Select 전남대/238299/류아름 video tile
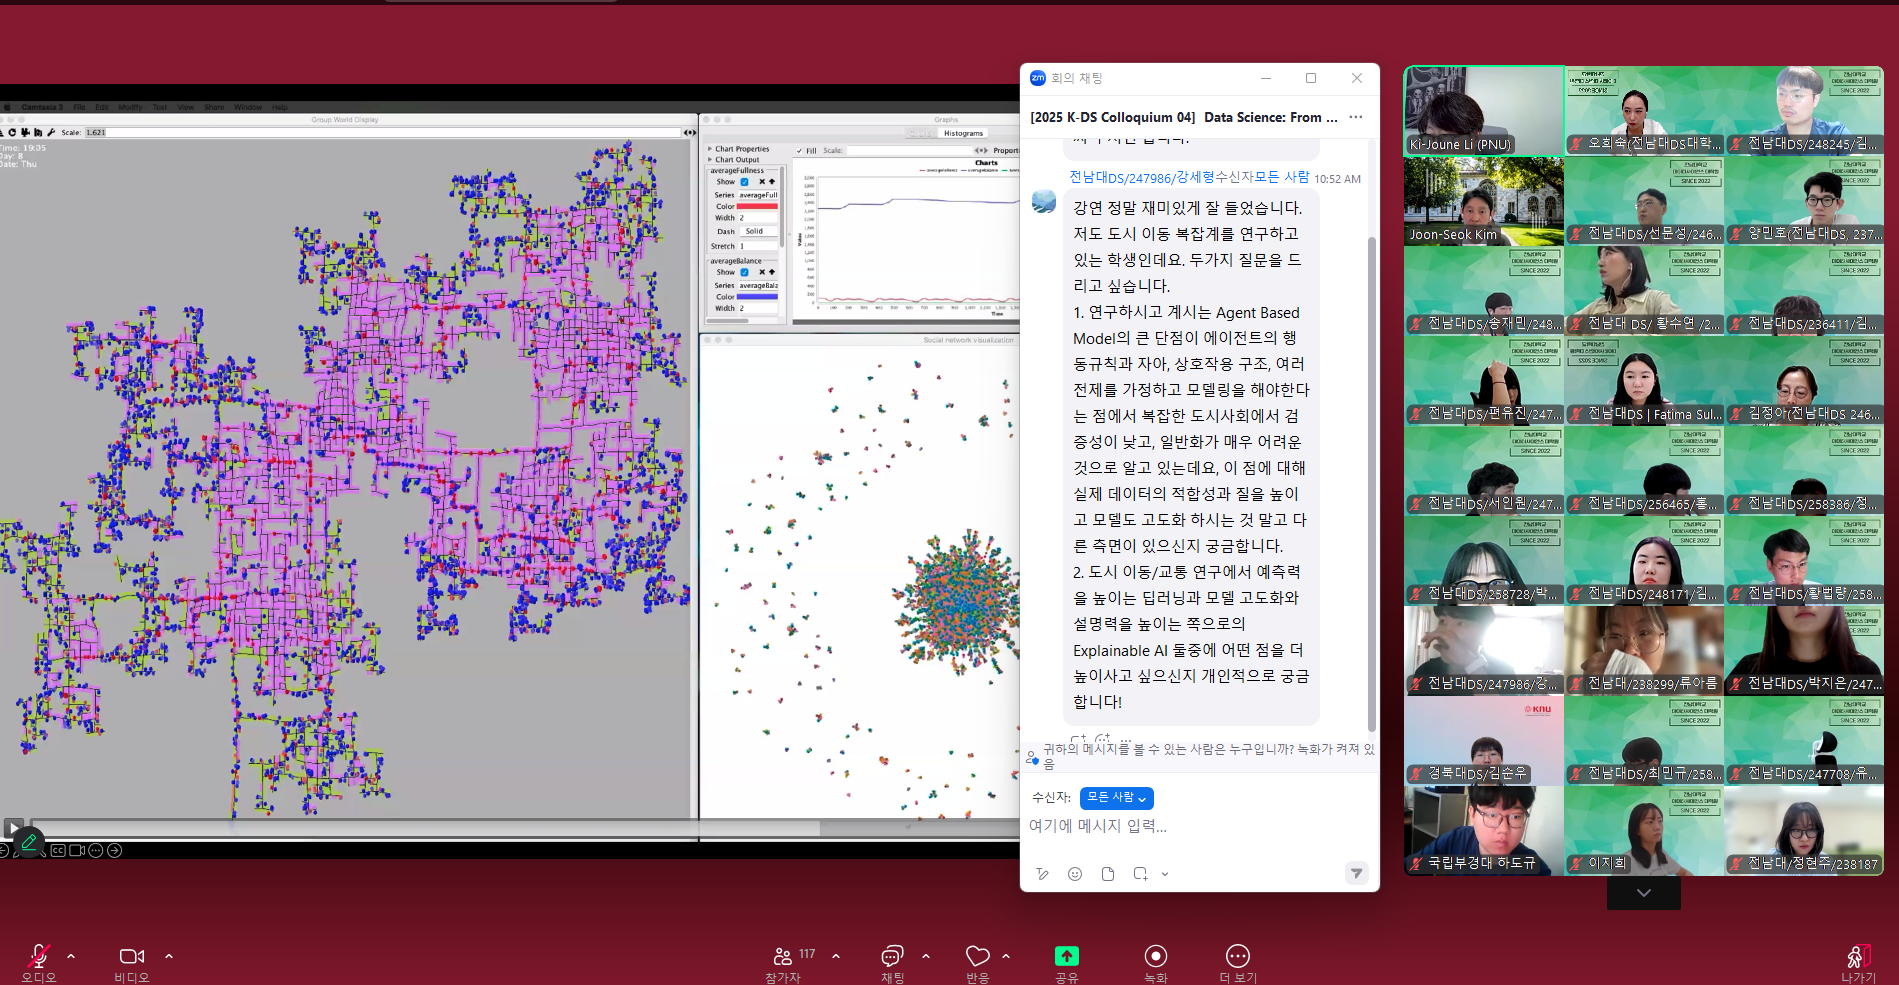 point(1644,651)
